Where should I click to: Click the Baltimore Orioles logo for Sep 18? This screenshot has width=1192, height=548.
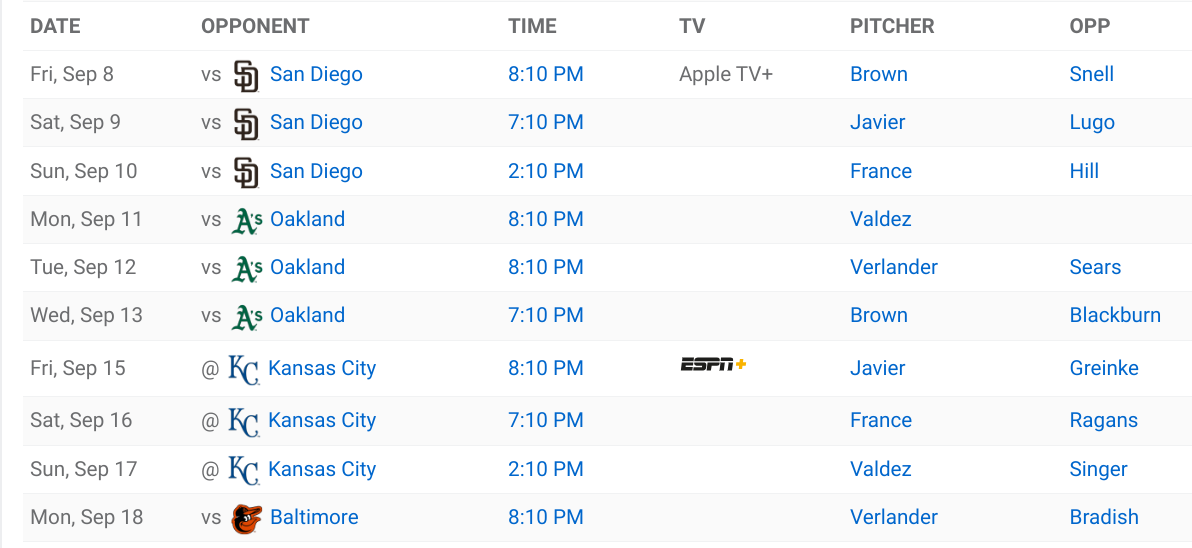click(246, 518)
